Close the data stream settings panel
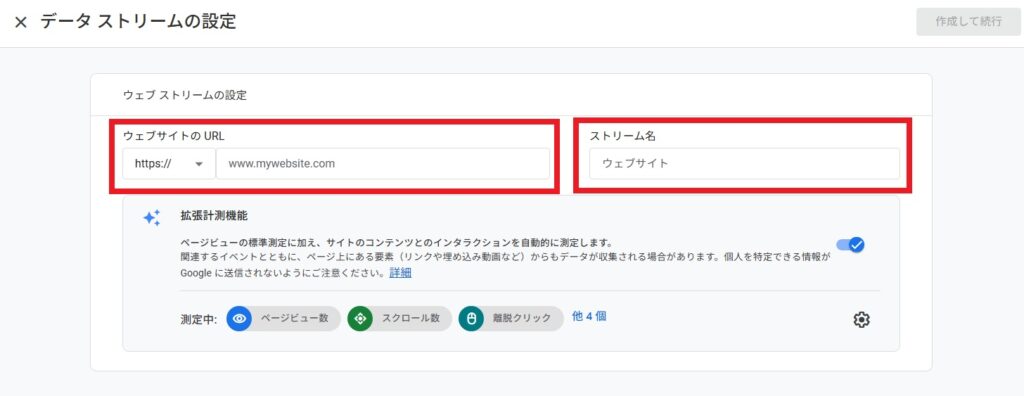Screen dimensions: 1024x396 pyautogui.click(x=21, y=22)
